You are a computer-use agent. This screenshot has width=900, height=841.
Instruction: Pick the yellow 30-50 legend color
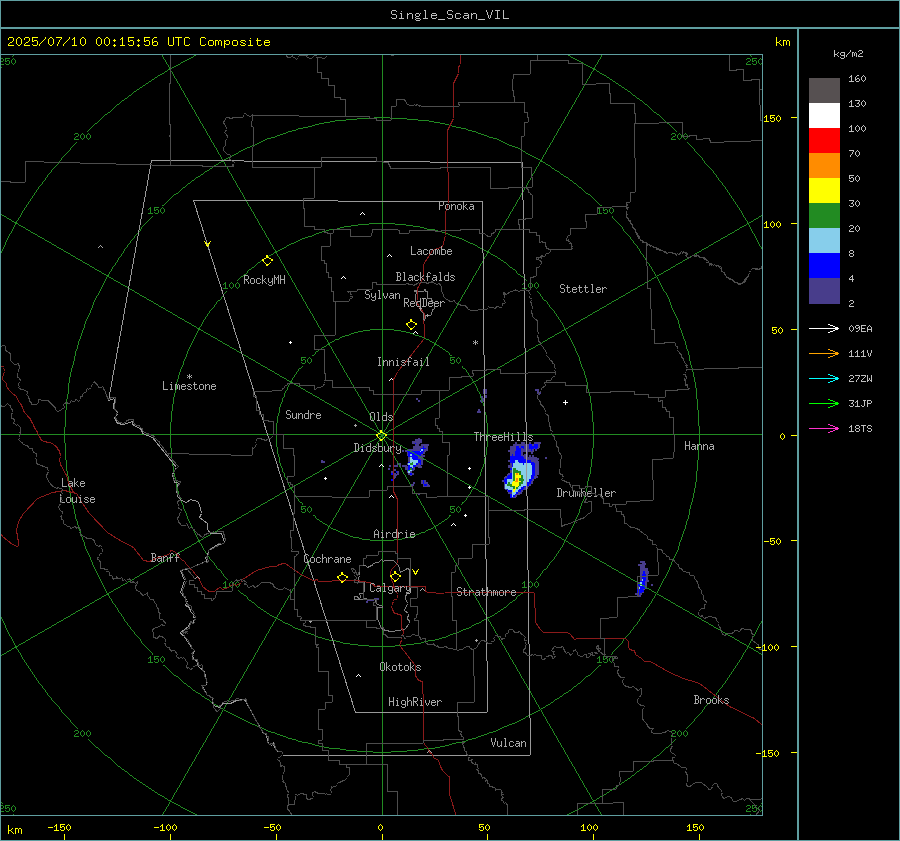pyautogui.click(x=824, y=191)
